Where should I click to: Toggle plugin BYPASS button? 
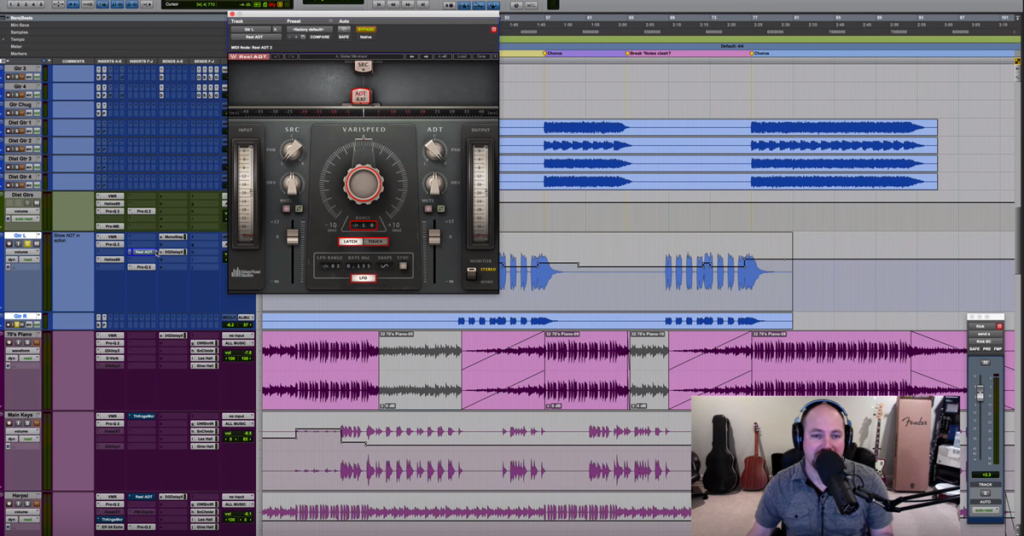coord(366,29)
